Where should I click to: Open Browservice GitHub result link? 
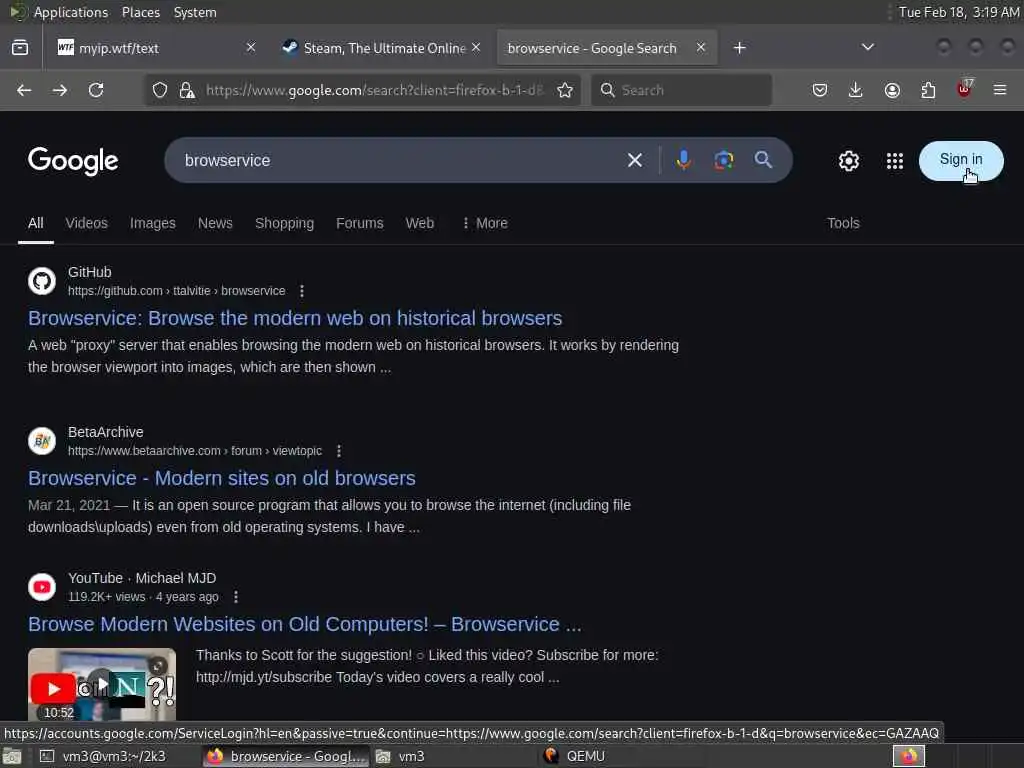click(x=295, y=318)
